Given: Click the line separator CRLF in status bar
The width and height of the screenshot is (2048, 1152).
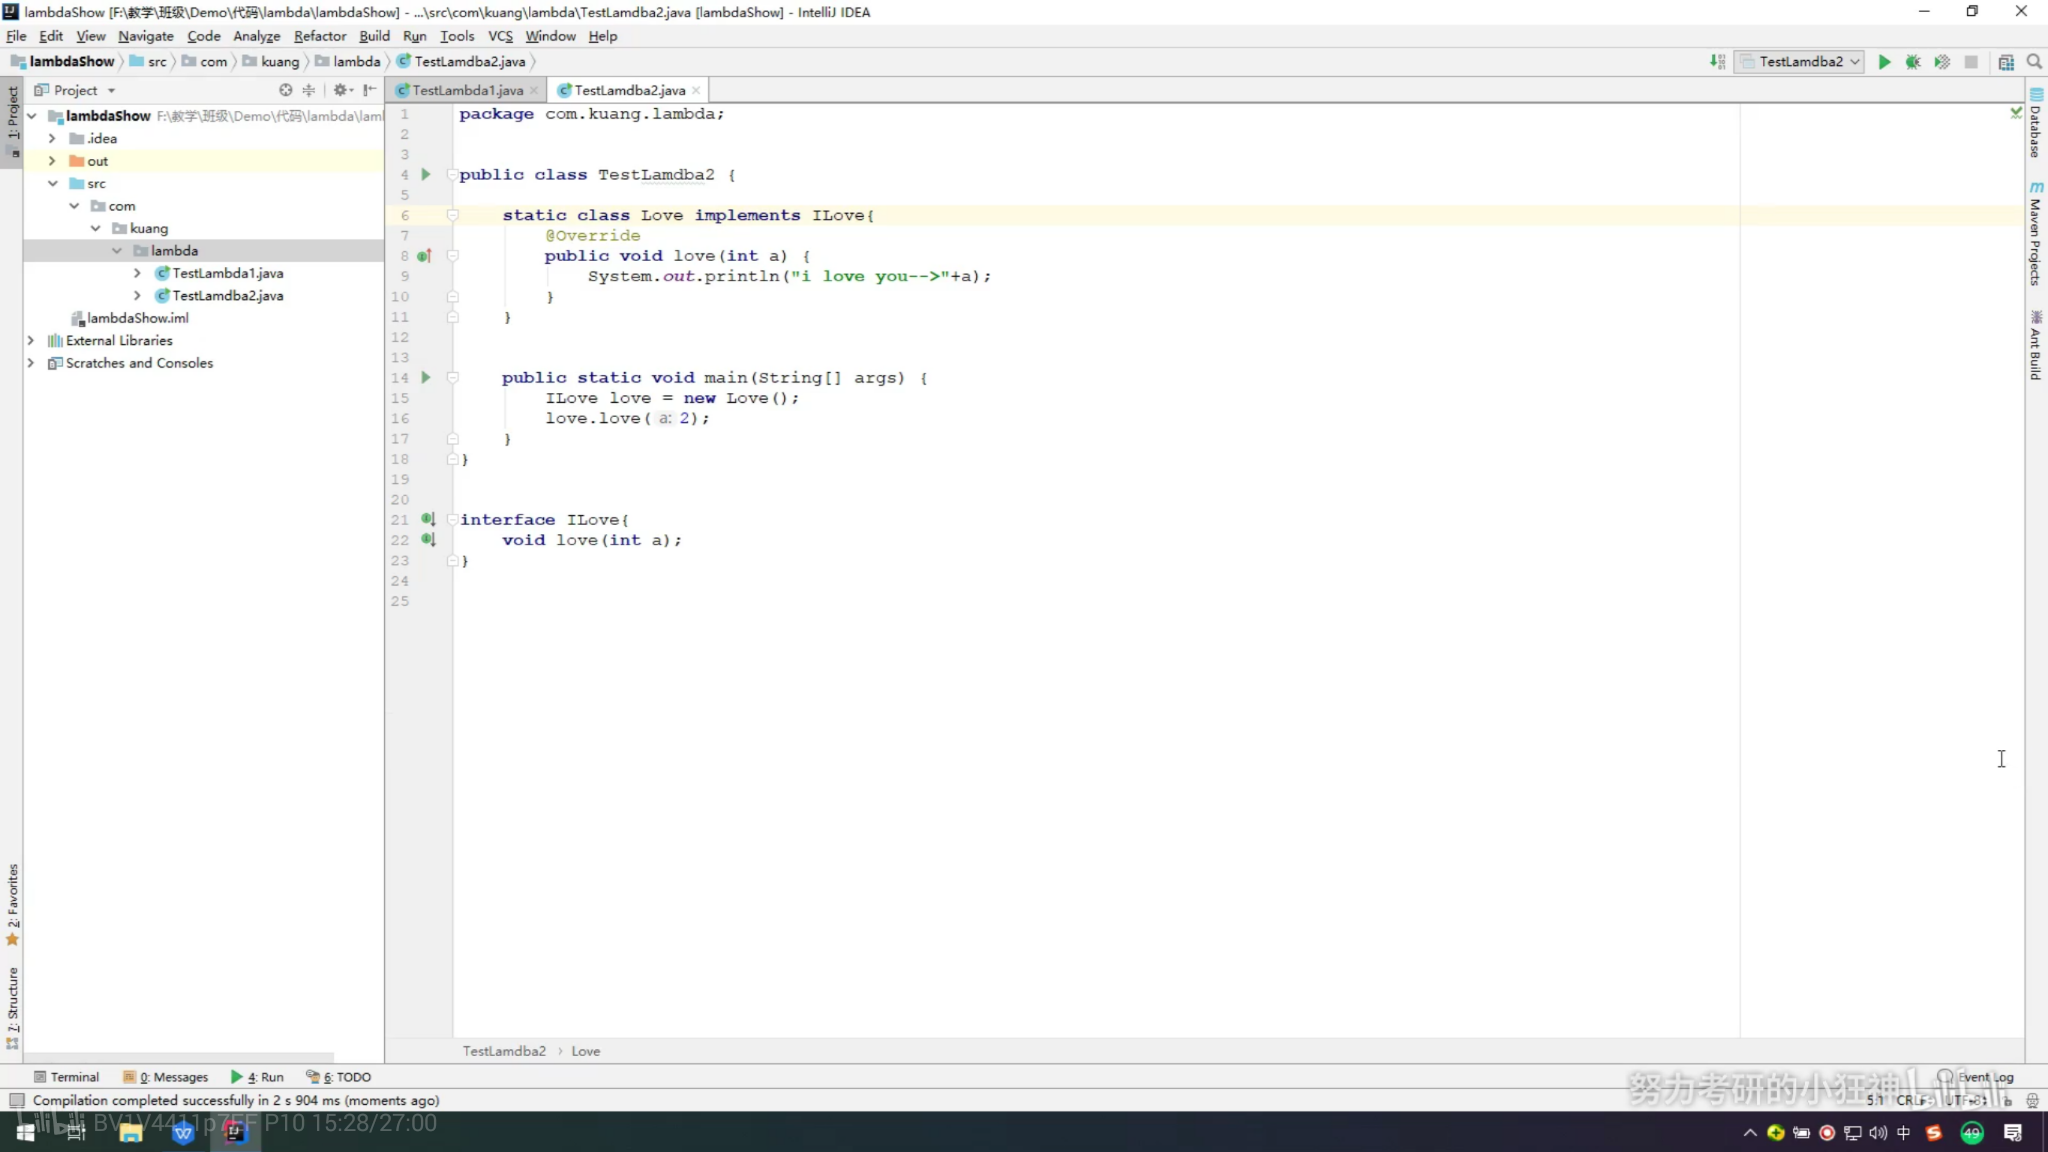Looking at the screenshot, I should click(1912, 1100).
